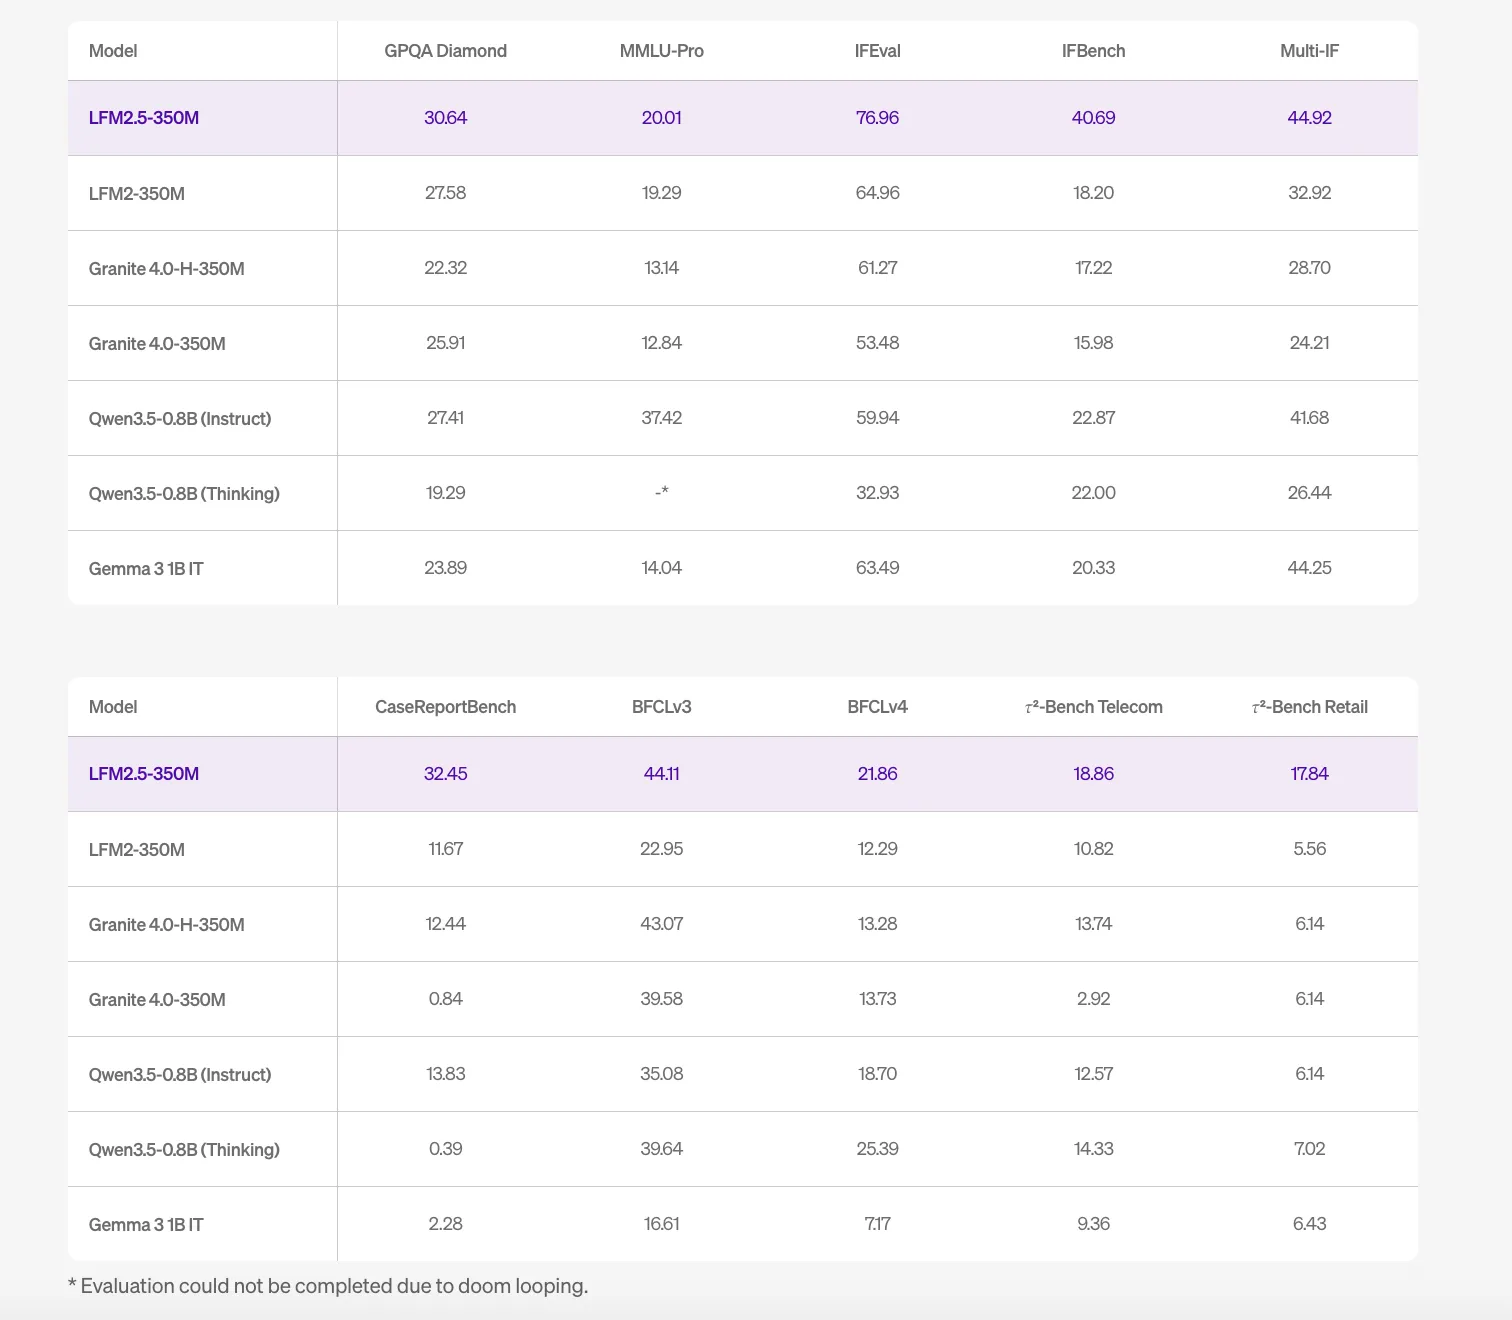This screenshot has height=1320, width=1512.
Task: Click the doom looping evaluation footnote text
Action: tap(328, 1286)
